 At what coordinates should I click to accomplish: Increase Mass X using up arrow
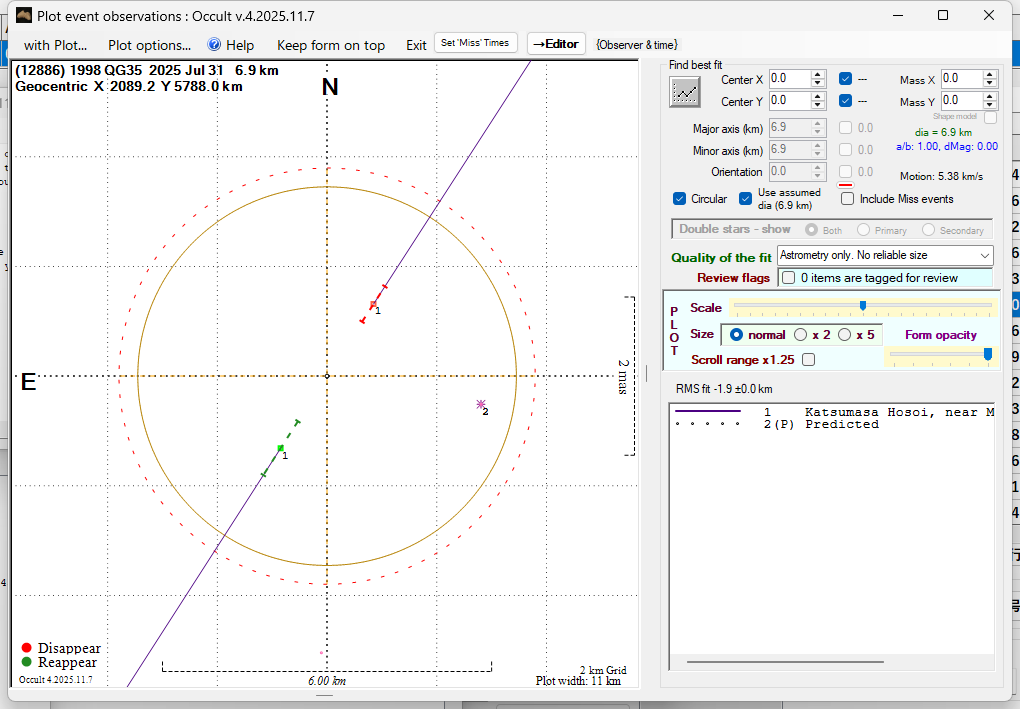pyautogui.click(x=990, y=74)
